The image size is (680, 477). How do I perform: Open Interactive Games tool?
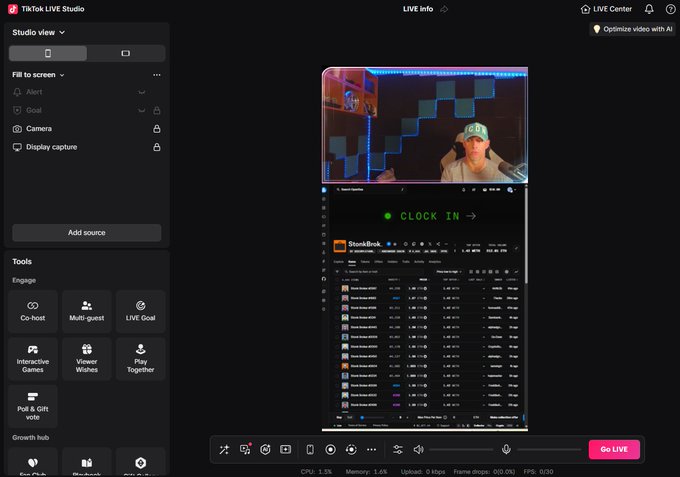33,359
